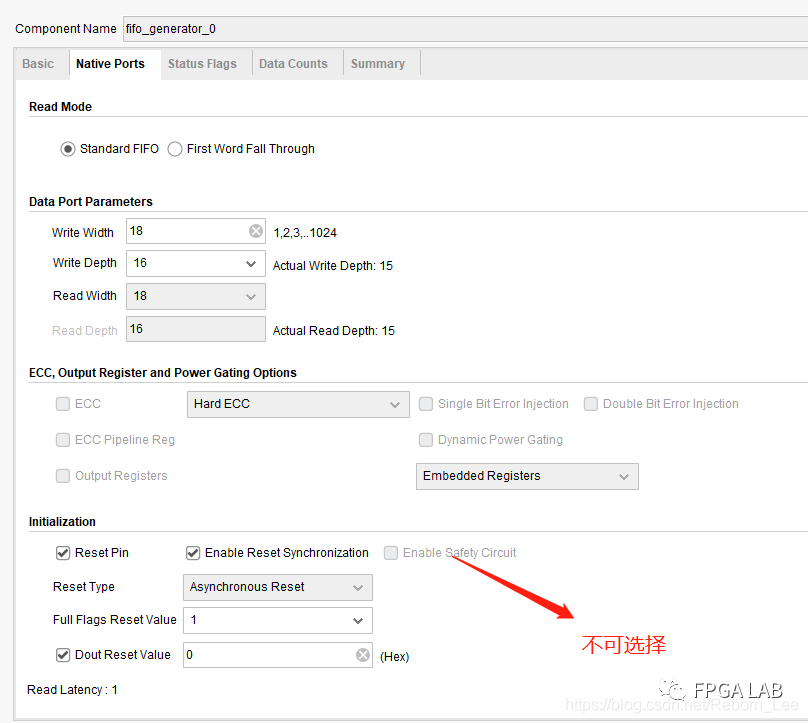Select the Native Ports tab
808x723 pixels.
click(110, 64)
